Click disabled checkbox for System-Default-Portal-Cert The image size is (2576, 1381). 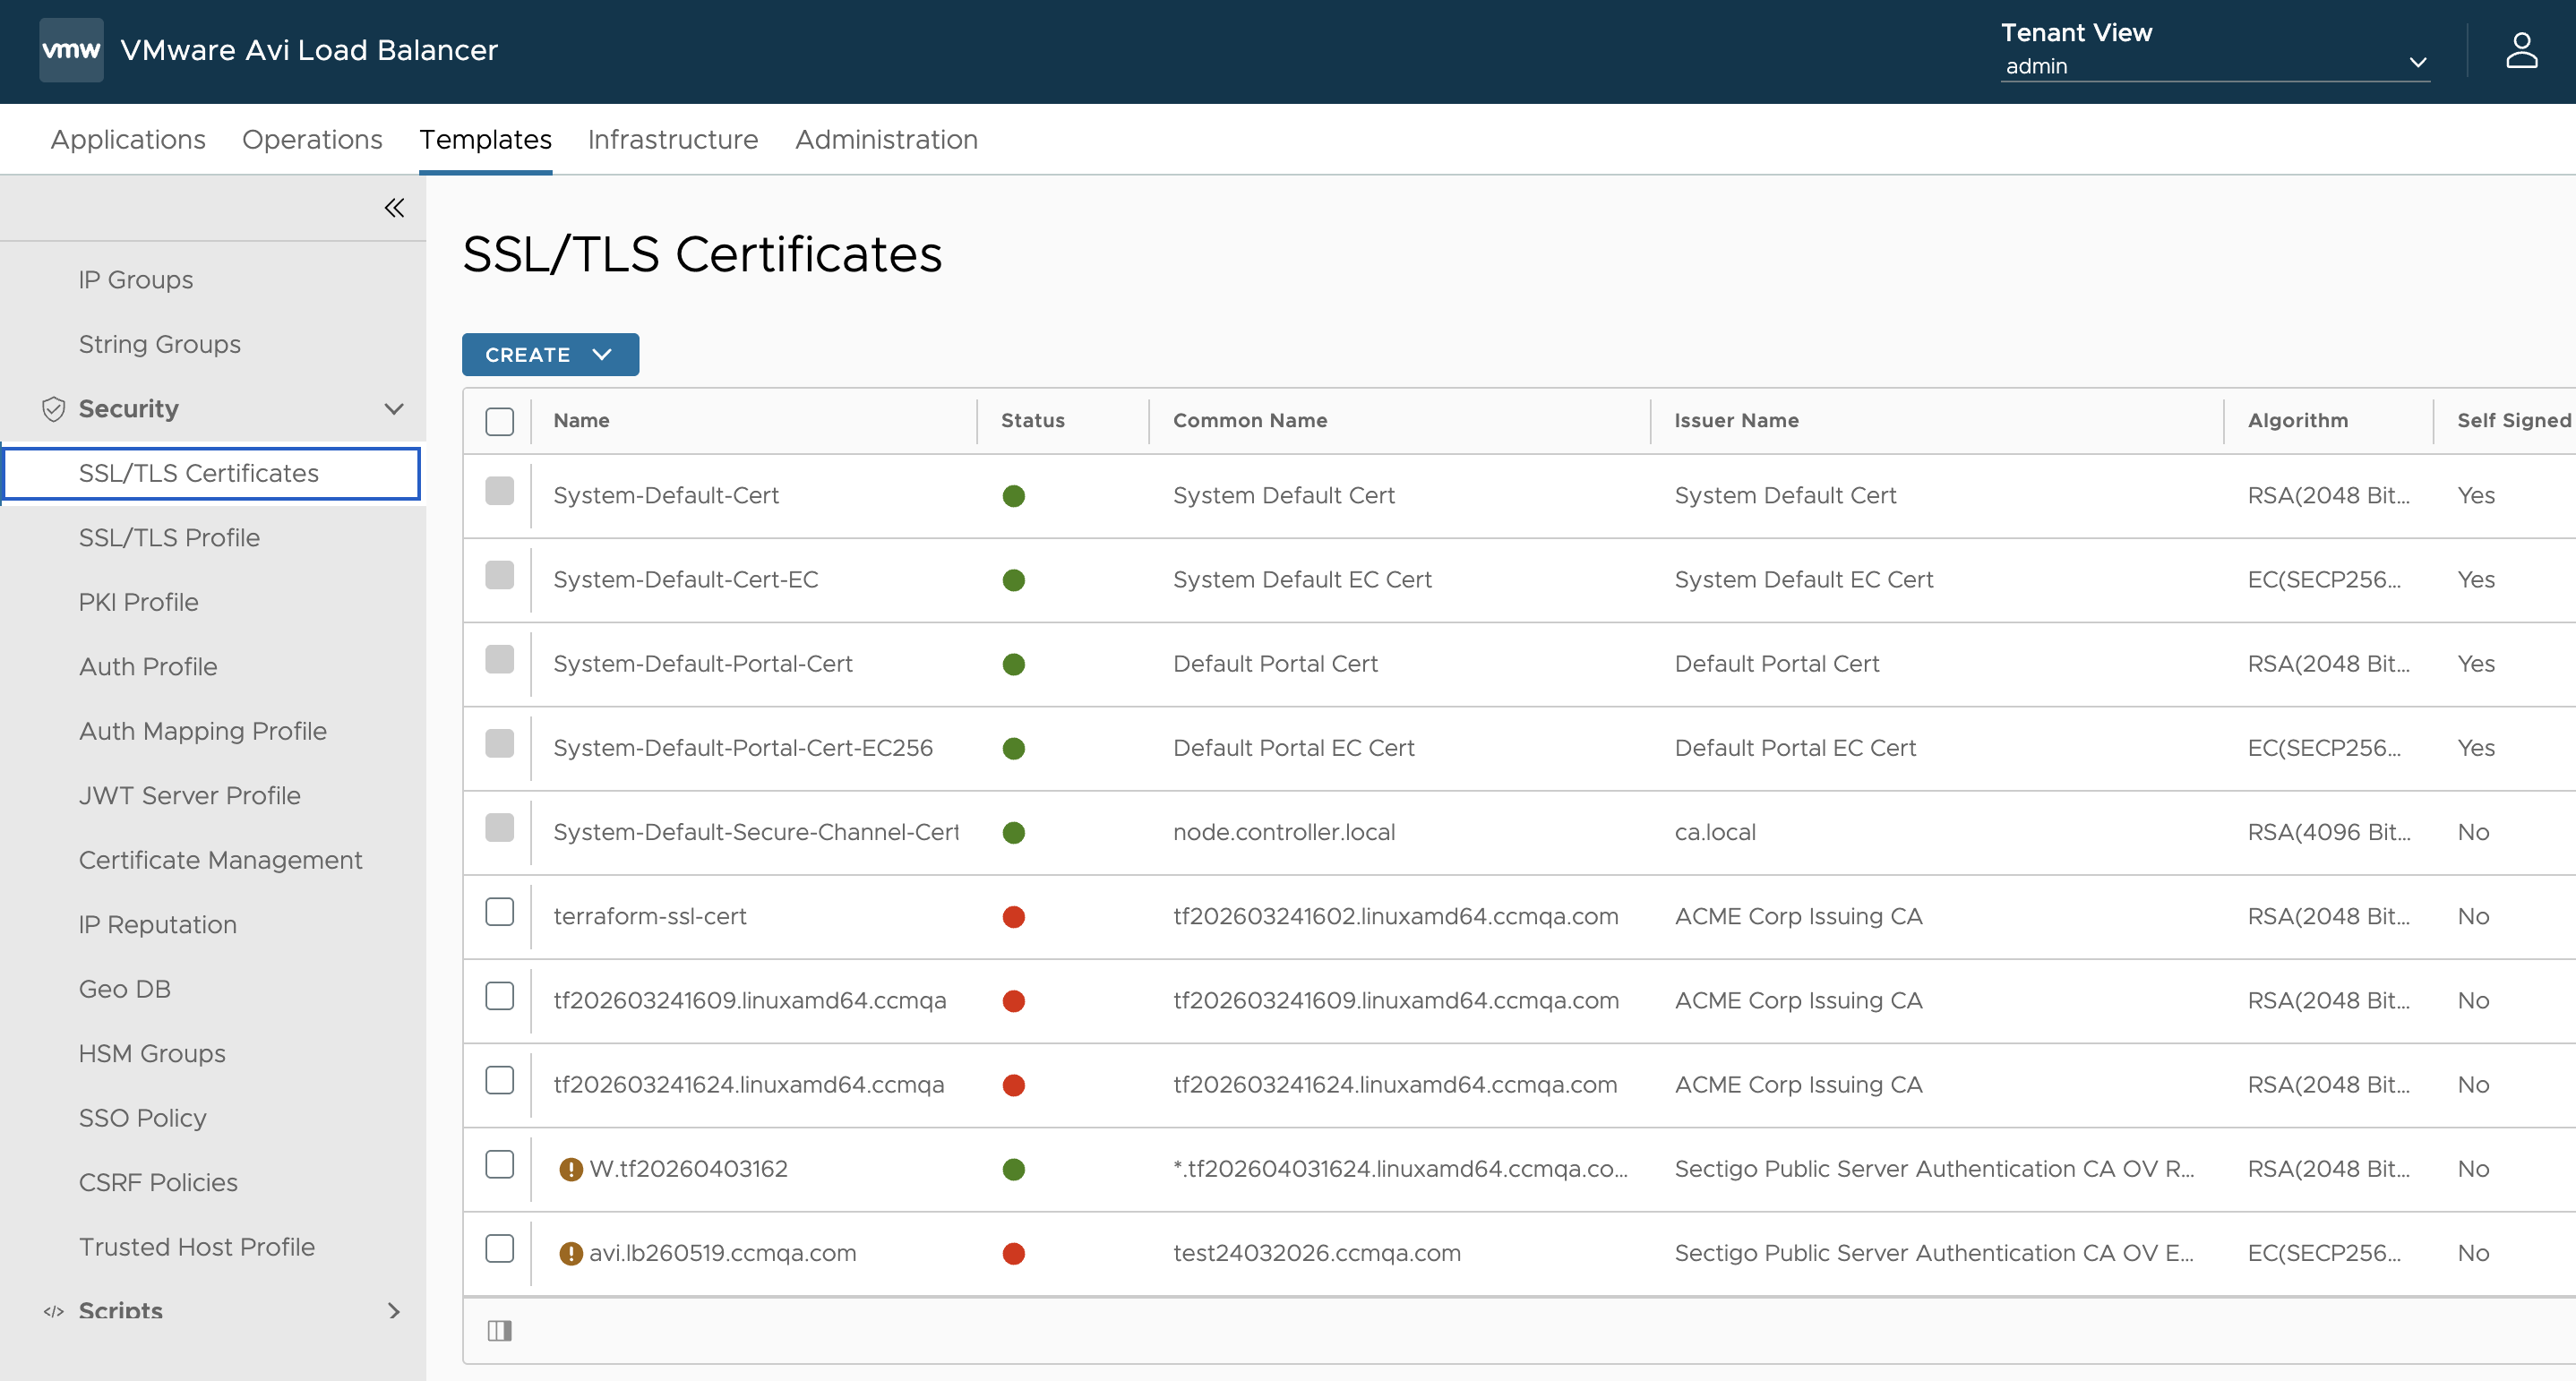coord(499,659)
